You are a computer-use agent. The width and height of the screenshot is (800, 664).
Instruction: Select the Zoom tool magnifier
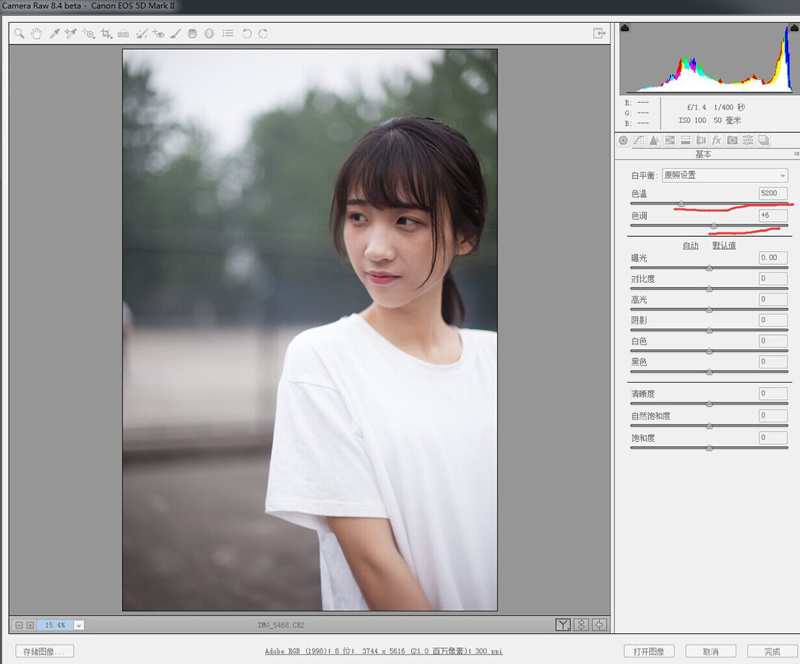click(x=19, y=34)
